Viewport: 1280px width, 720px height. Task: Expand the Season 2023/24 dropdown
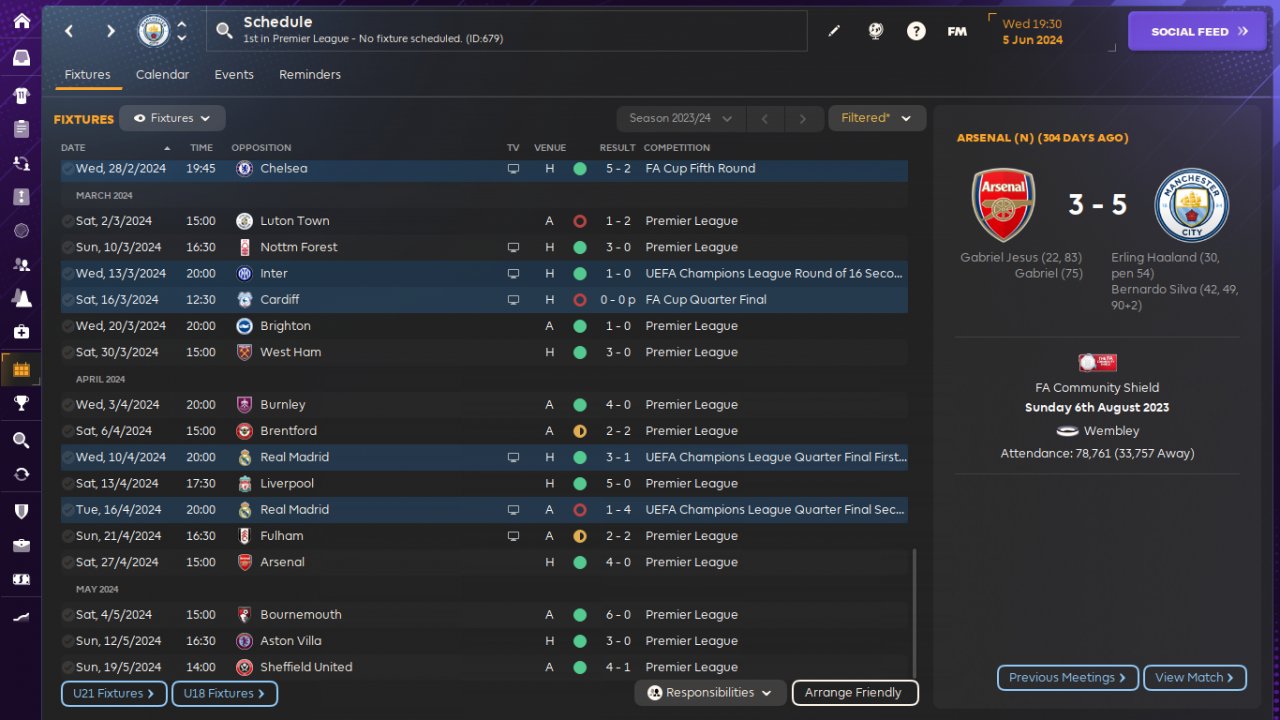pos(681,118)
